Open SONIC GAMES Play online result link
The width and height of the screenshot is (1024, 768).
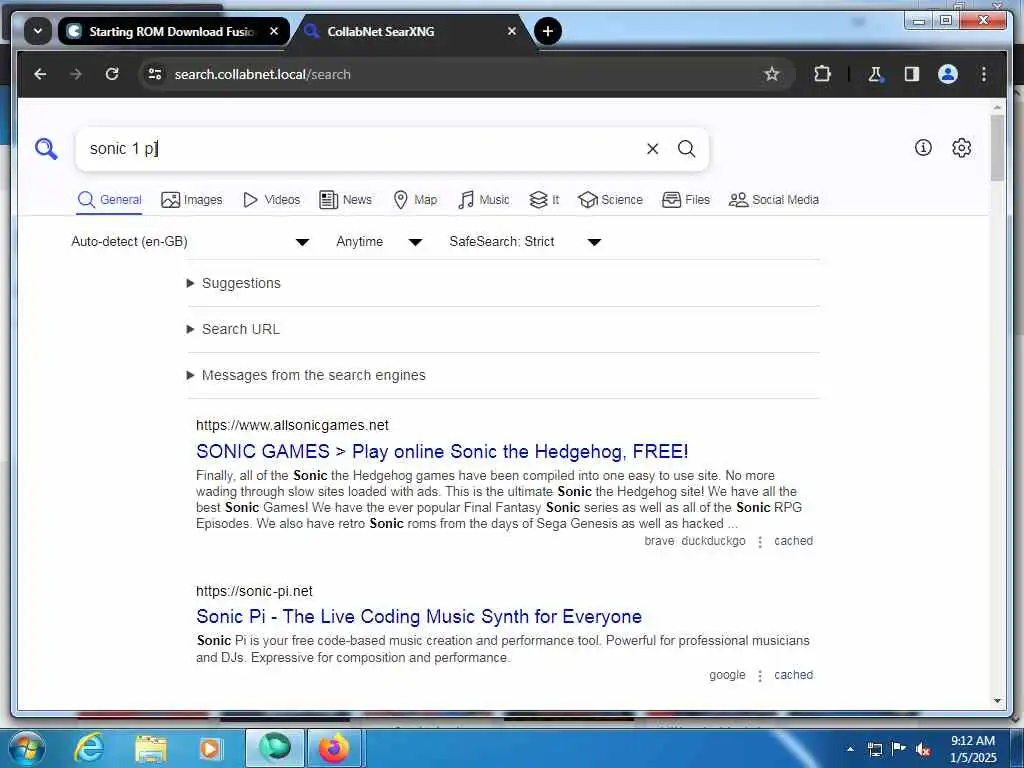(442, 451)
